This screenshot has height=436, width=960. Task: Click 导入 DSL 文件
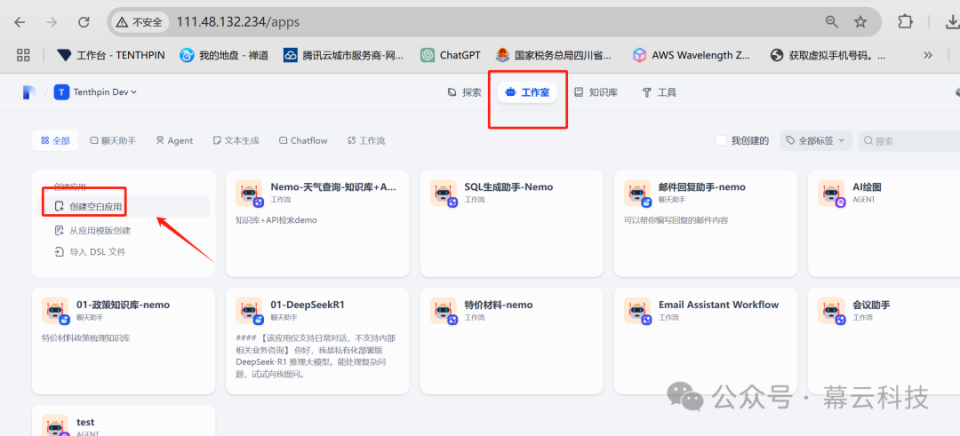(90, 252)
